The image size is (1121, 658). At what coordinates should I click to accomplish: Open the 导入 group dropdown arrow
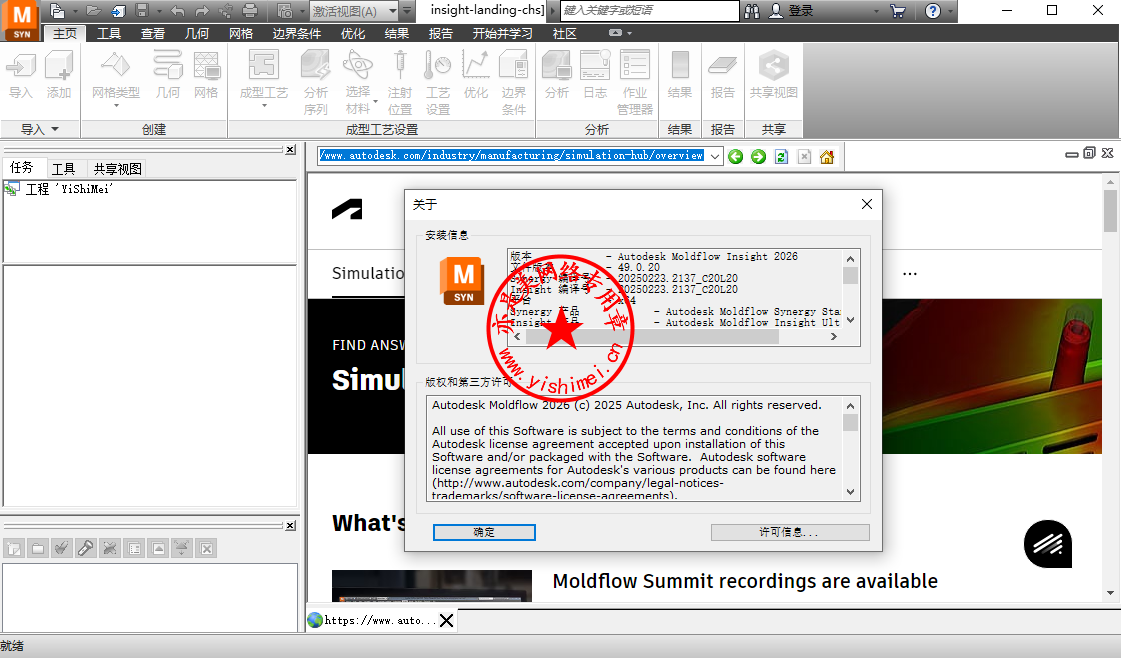pos(55,129)
